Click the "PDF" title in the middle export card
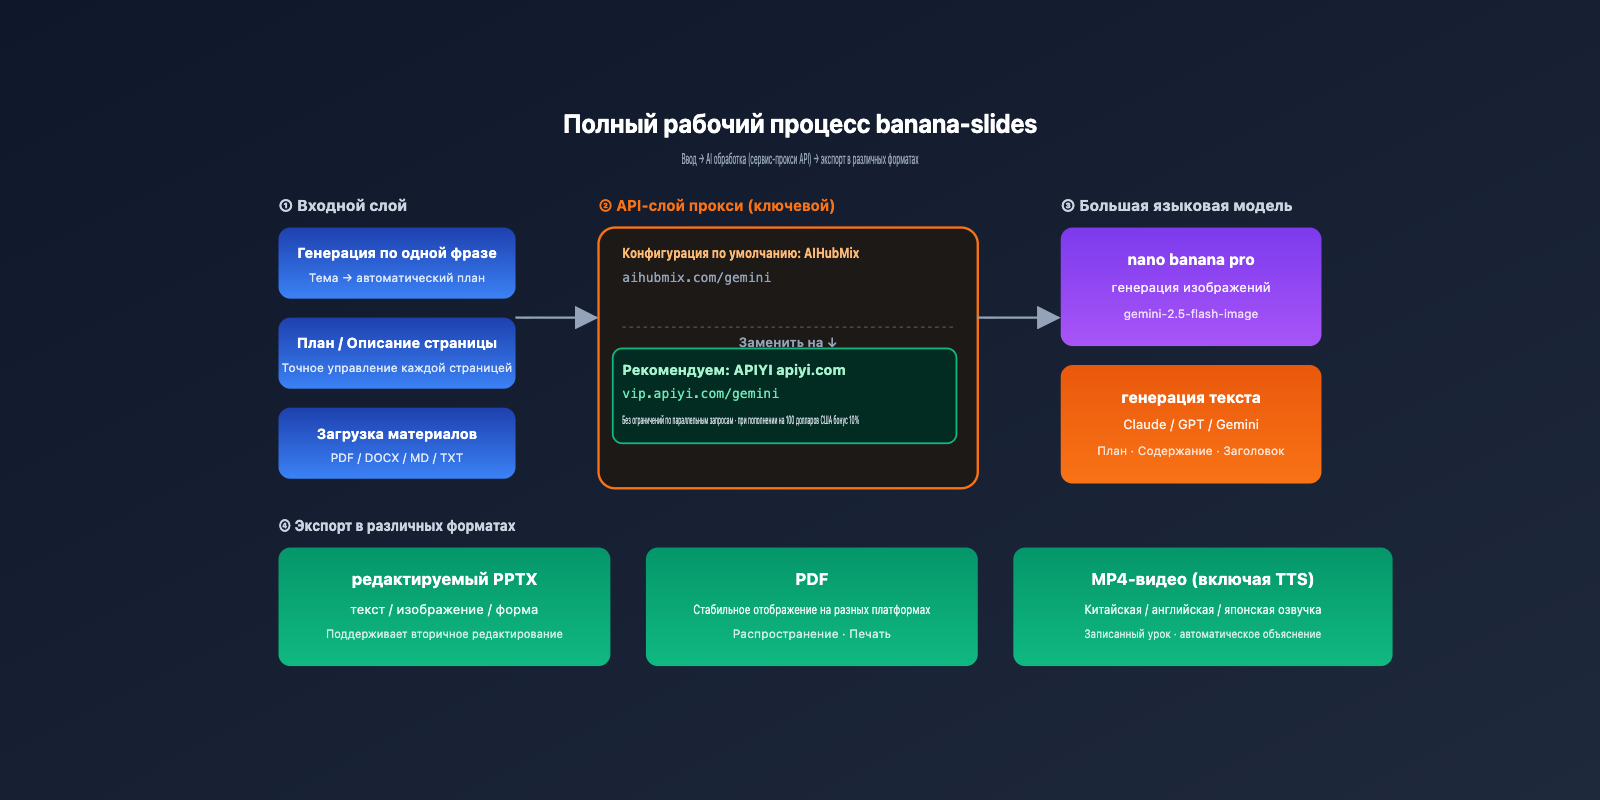Viewport: 1600px width, 800px height. tap(812, 580)
